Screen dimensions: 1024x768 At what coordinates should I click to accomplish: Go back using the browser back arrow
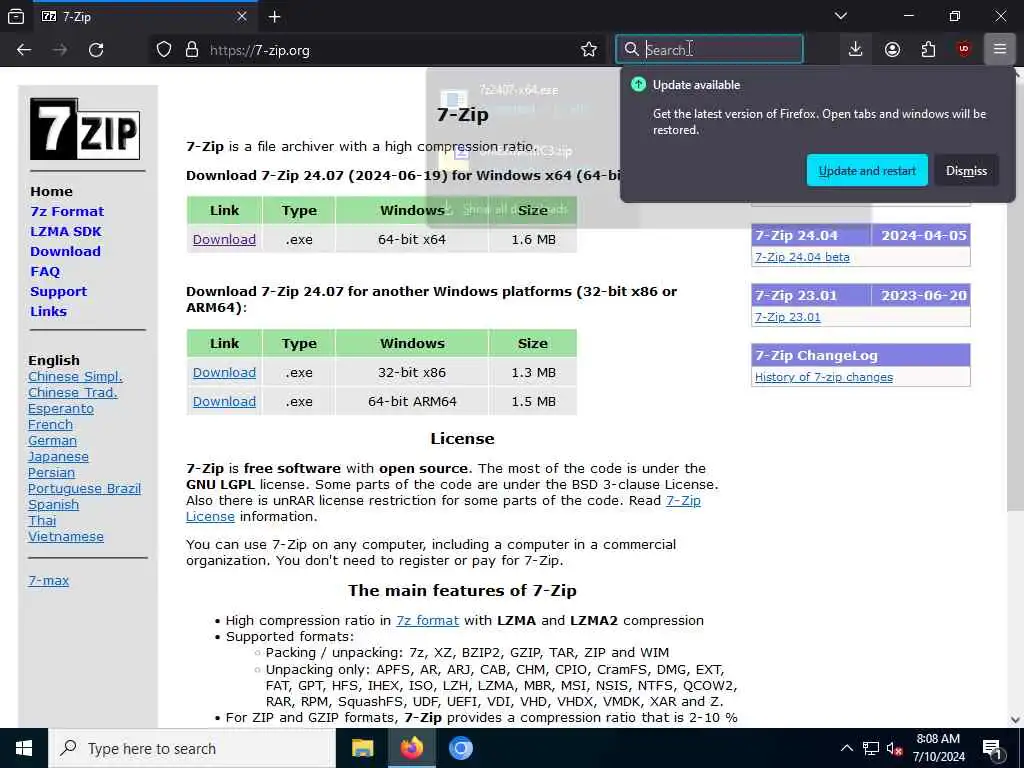tap(24, 50)
